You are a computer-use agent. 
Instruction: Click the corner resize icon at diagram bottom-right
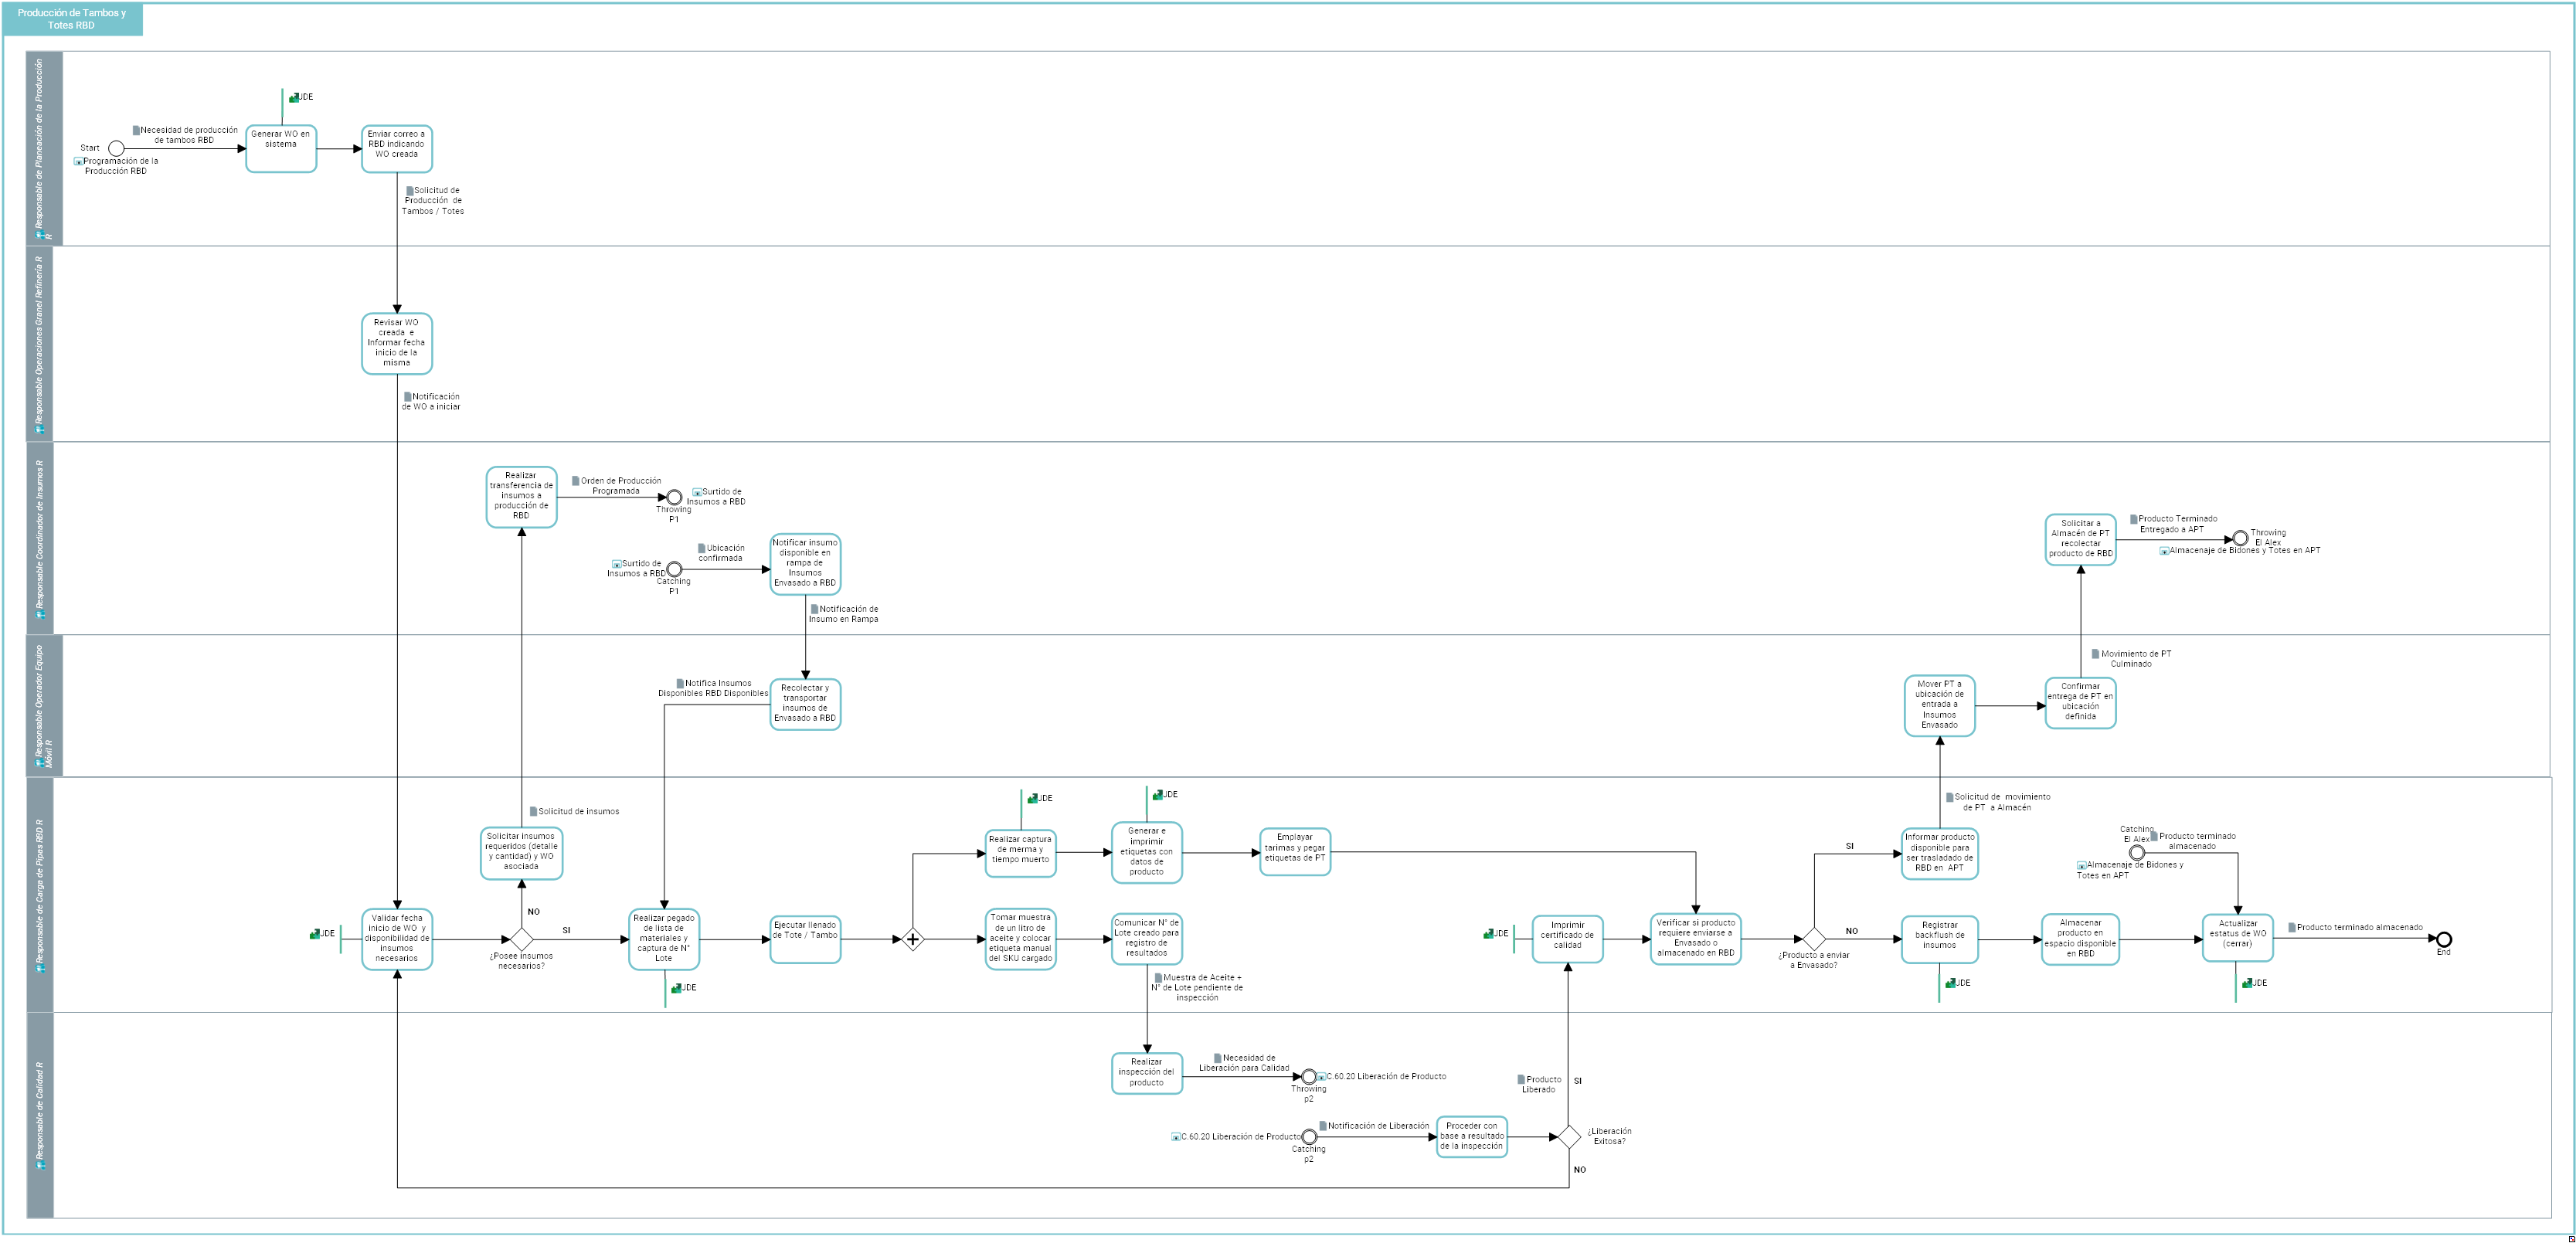point(2571,1238)
